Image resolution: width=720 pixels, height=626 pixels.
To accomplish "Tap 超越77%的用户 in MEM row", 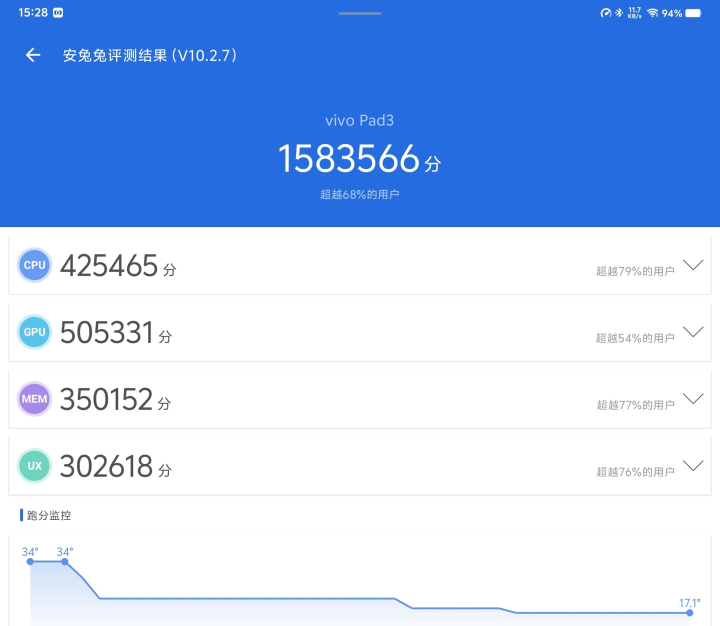I will pyautogui.click(x=635, y=405).
